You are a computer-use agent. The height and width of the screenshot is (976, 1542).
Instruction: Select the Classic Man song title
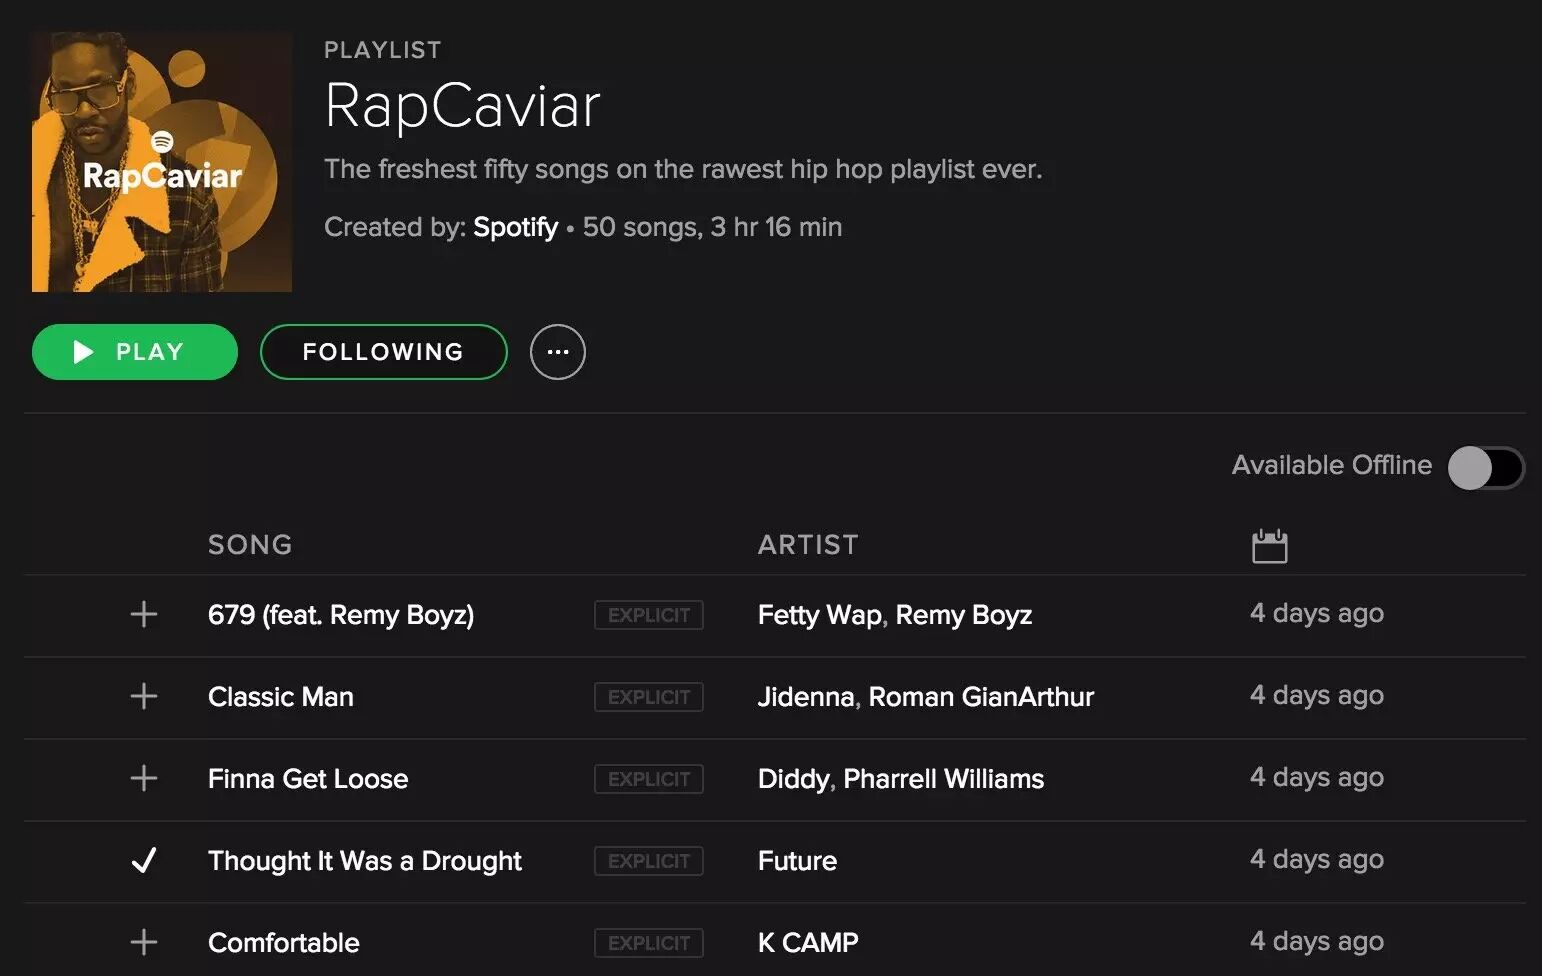click(x=281, y=696)
